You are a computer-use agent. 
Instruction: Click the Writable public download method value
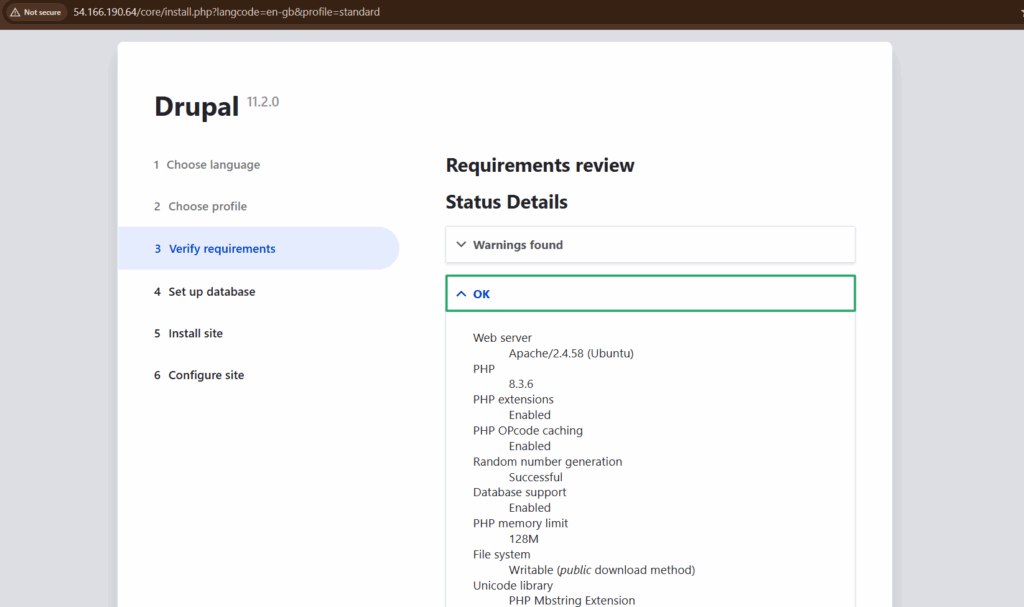pyautogui.click(x=602, y=570)
